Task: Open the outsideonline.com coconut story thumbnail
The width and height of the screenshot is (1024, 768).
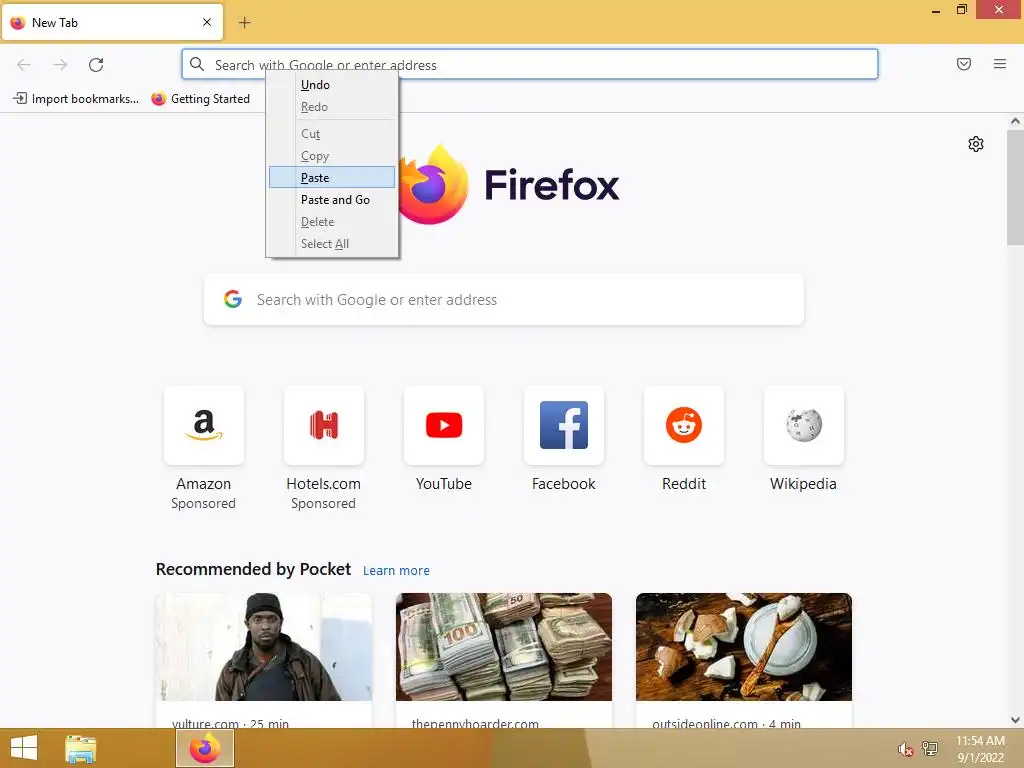Action: pos(744,647)
